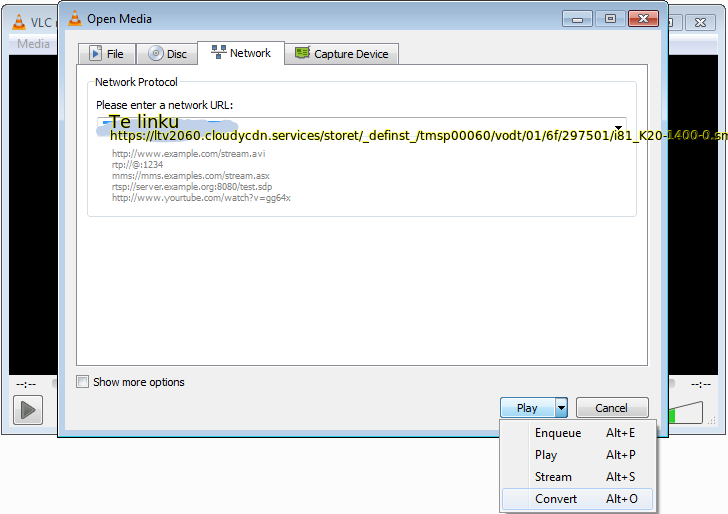Click the rtsp://server.example.org:8080/test.sdp example
Screen dimensions: 728x514
pyautogui.click(x=192, y=187)
